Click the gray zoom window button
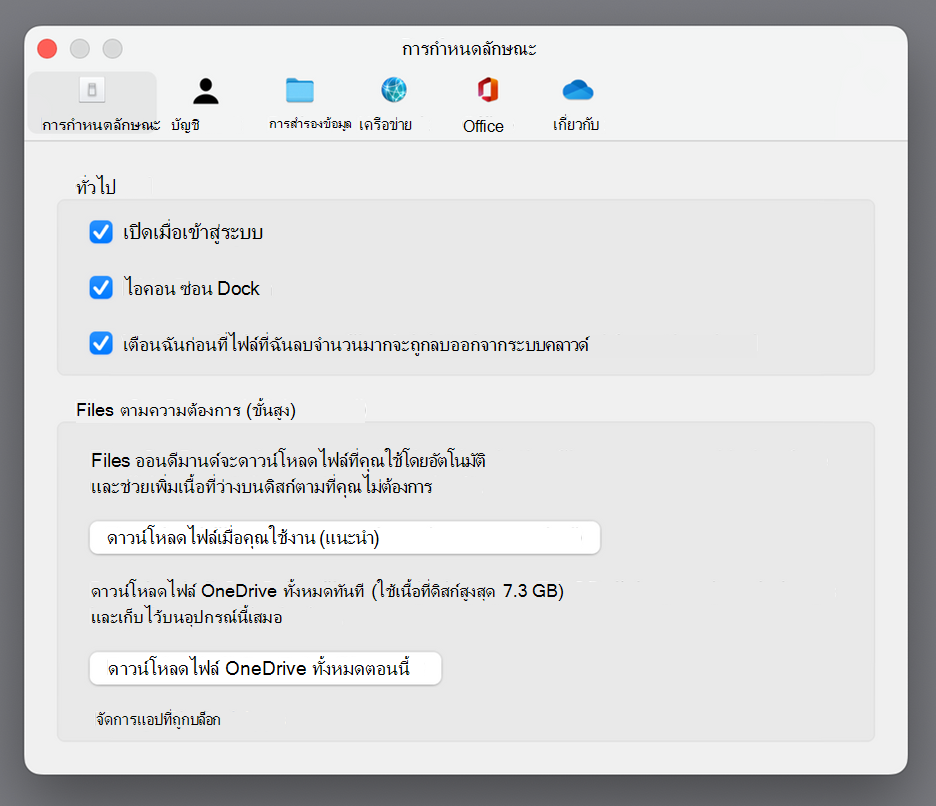936x806 pixels. click(x=112, y=48)
